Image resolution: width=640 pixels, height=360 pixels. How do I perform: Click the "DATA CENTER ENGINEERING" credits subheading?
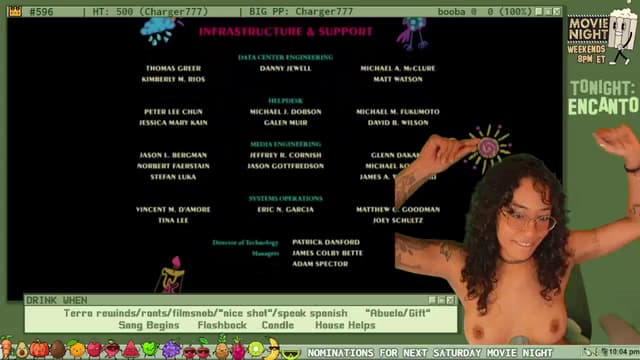click(x=286, y=58)
